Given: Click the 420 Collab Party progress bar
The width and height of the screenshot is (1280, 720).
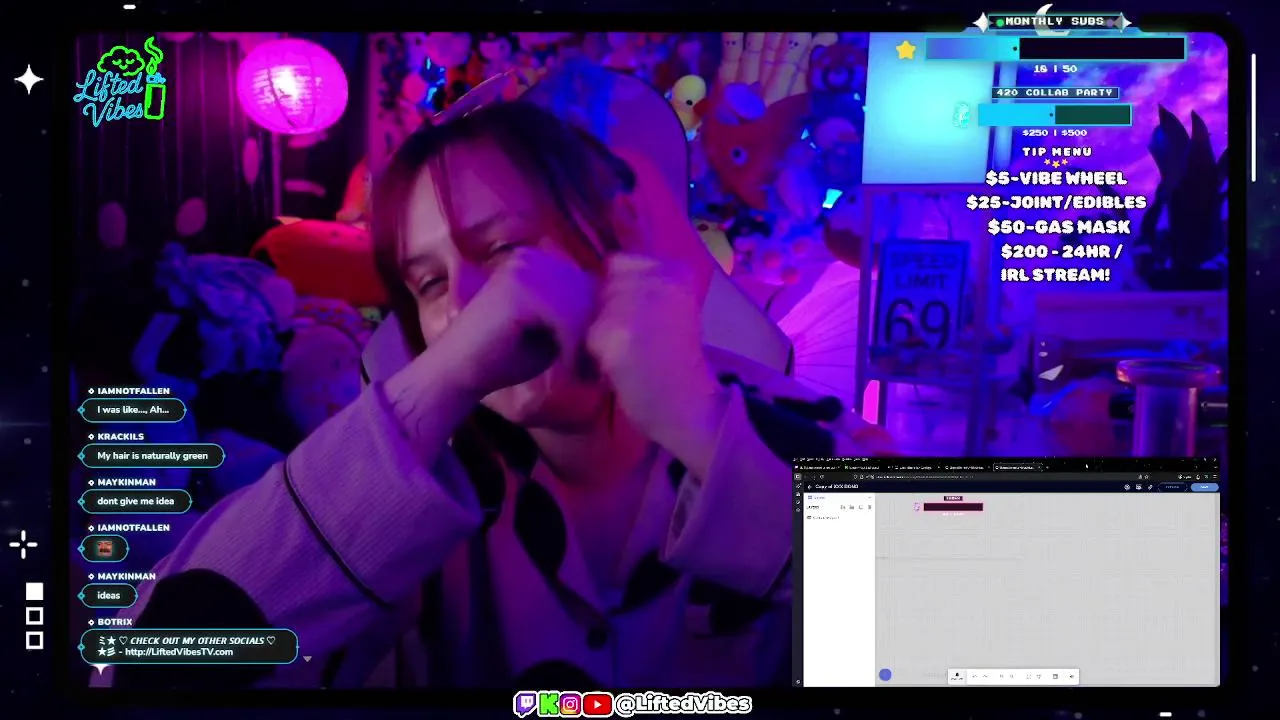Looking at the screenshot, I should coord(1053,115).
